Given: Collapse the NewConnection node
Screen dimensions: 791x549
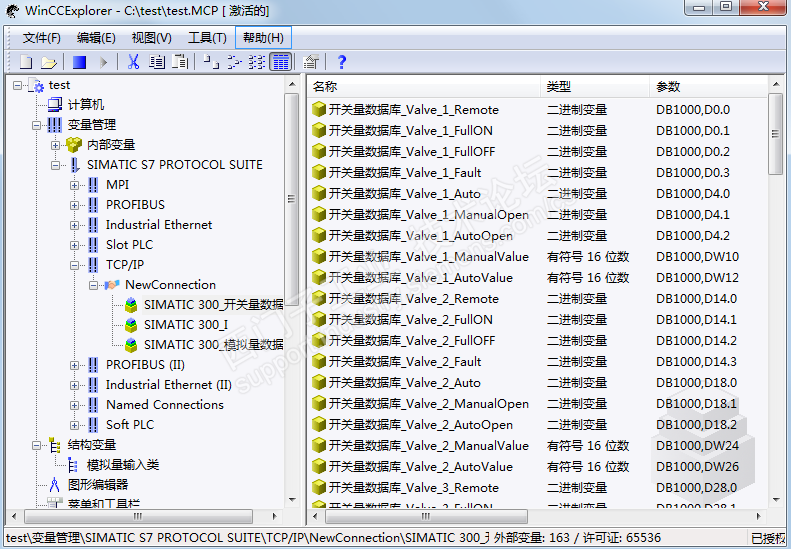Looking at the screenshot, I should click(x=93, y=286).
